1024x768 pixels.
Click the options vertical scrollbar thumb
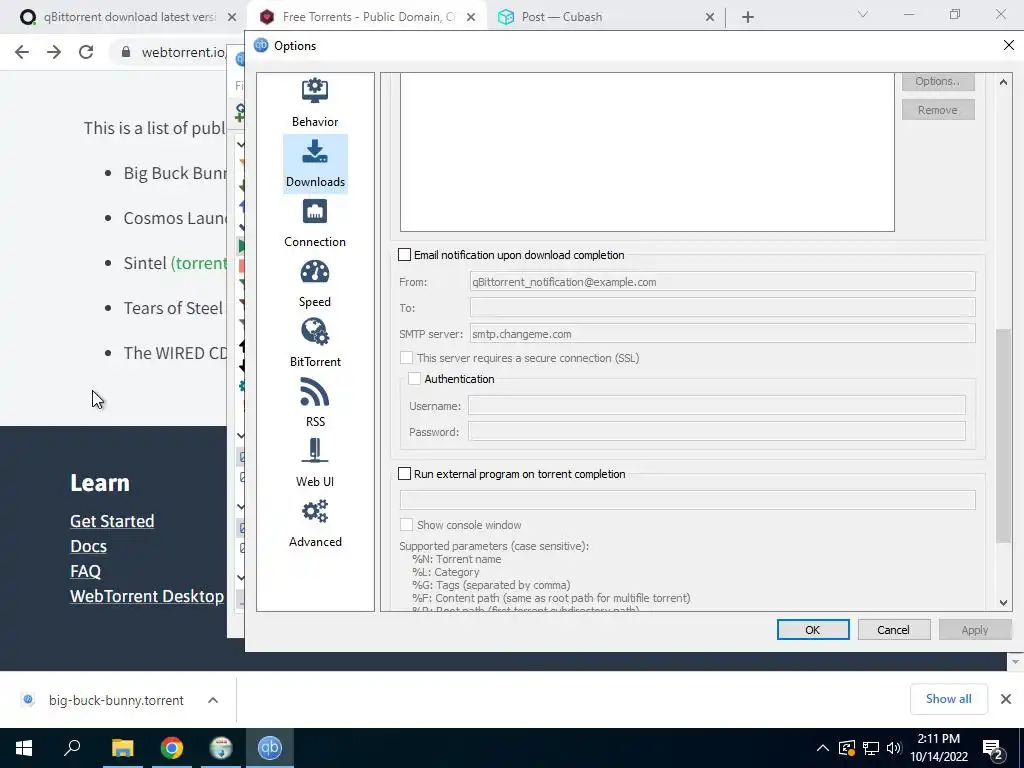click(1003, 436)
